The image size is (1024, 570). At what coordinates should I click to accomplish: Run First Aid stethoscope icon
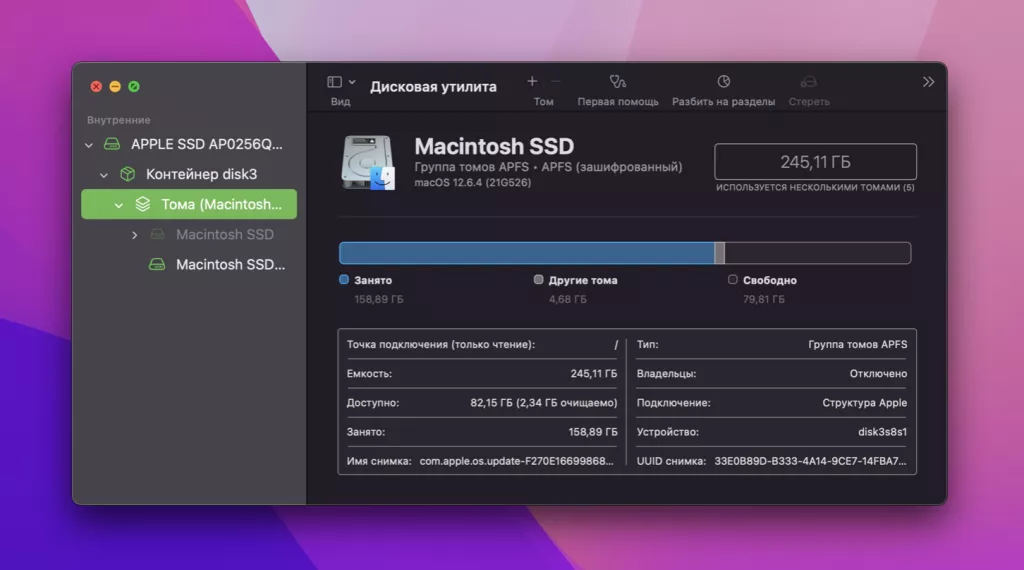tap(618, 82)
